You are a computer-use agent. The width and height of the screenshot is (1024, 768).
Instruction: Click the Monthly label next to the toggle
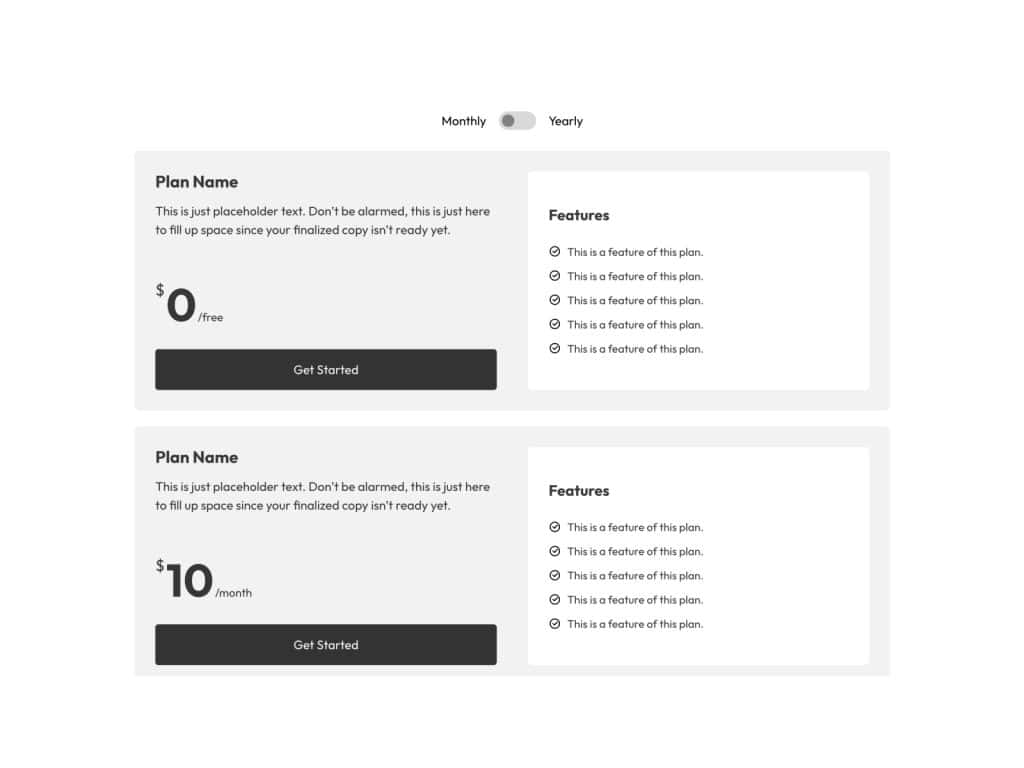click(463, 120)
